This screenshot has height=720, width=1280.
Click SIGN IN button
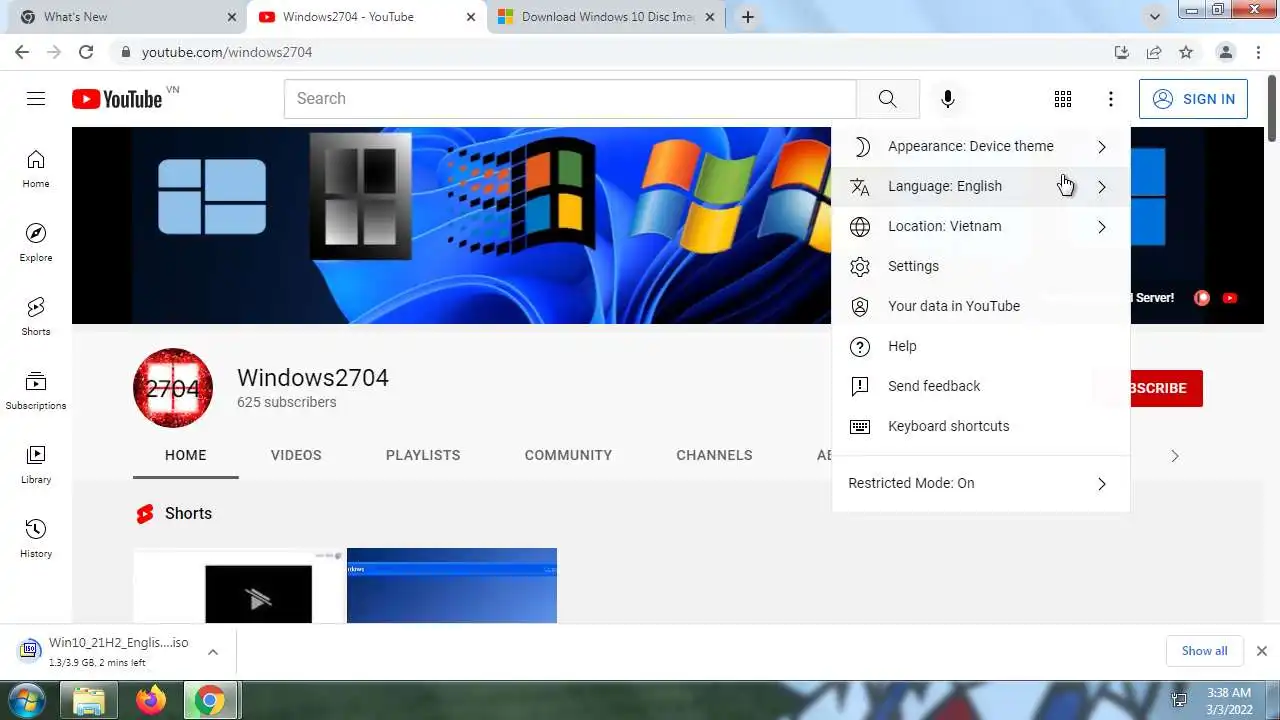1193,99
